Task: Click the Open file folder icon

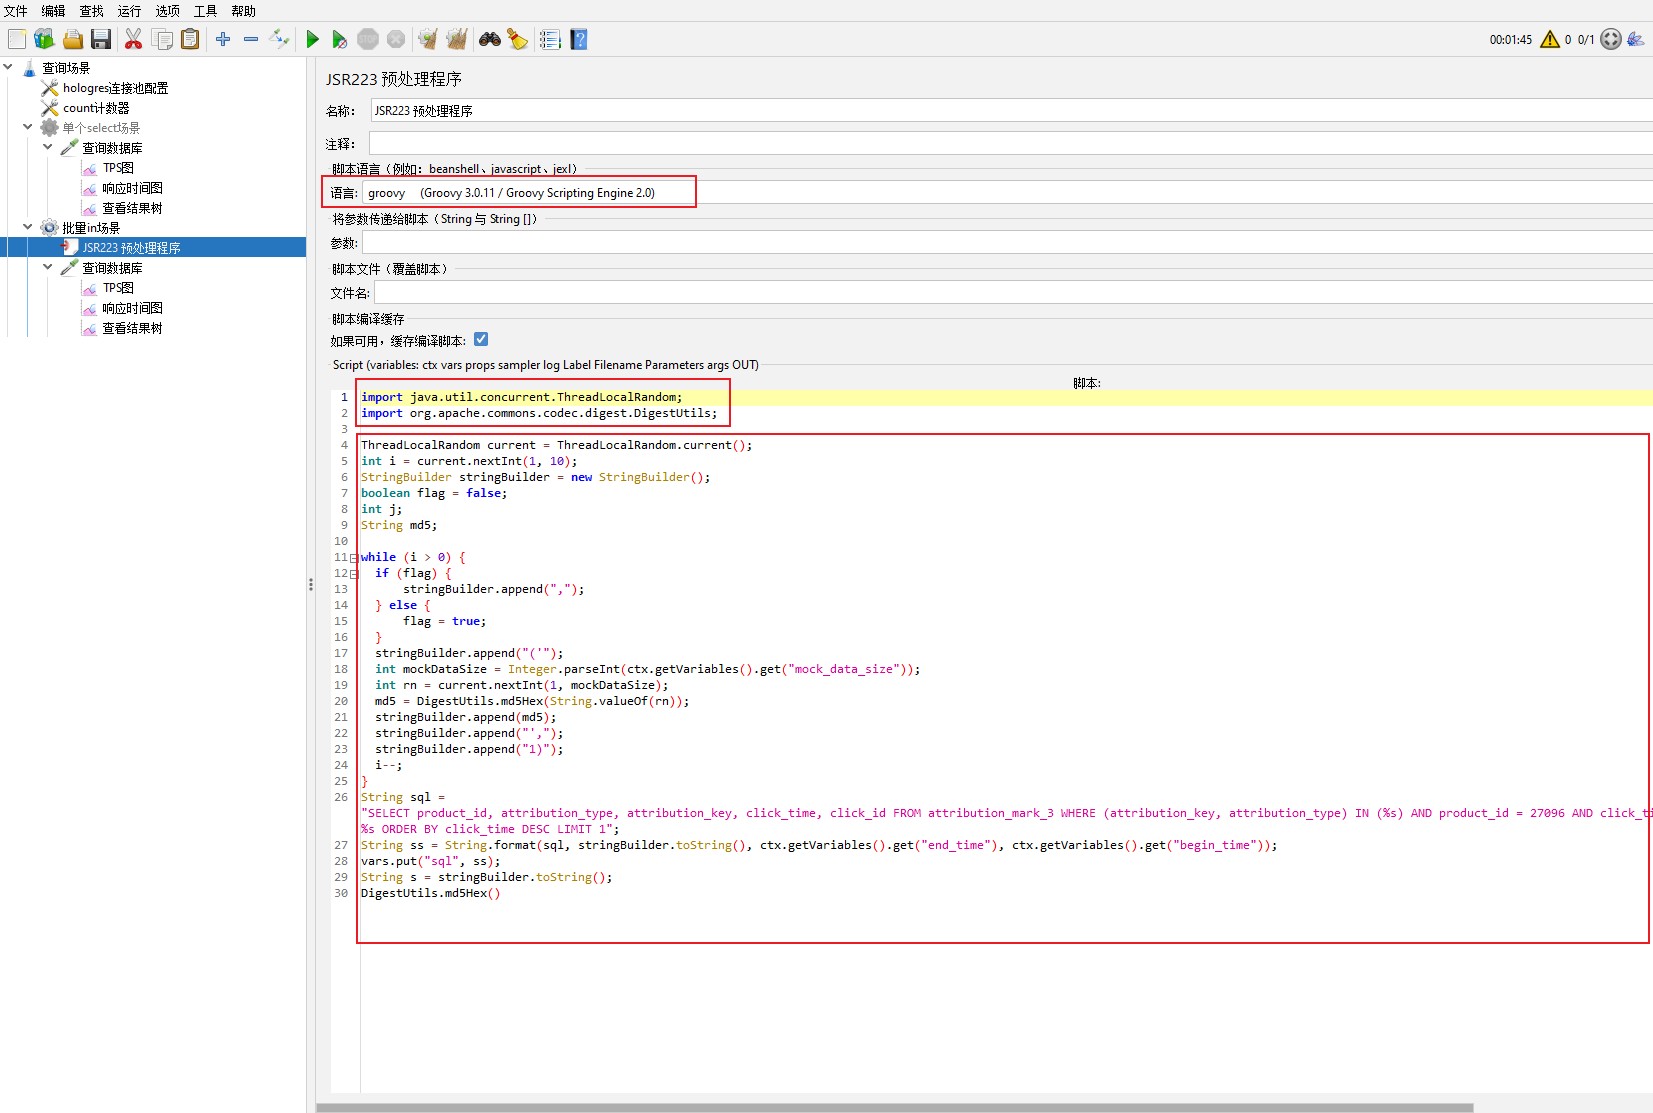Action: point(72,39)
